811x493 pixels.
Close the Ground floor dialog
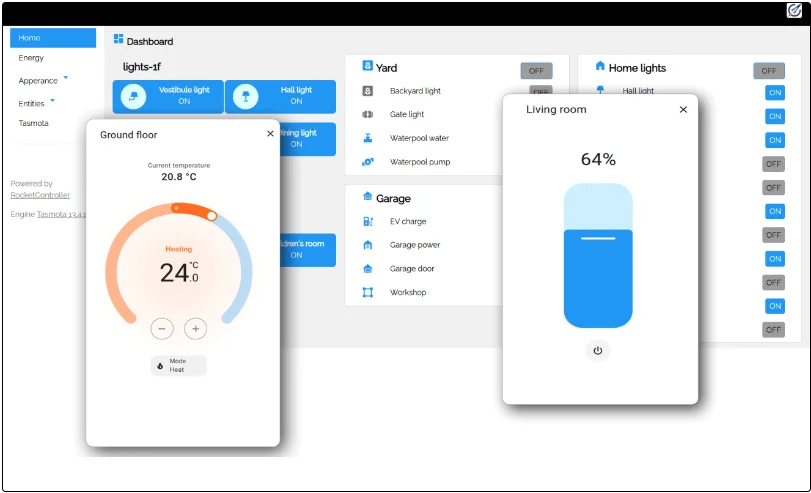[x=270, y=133]
